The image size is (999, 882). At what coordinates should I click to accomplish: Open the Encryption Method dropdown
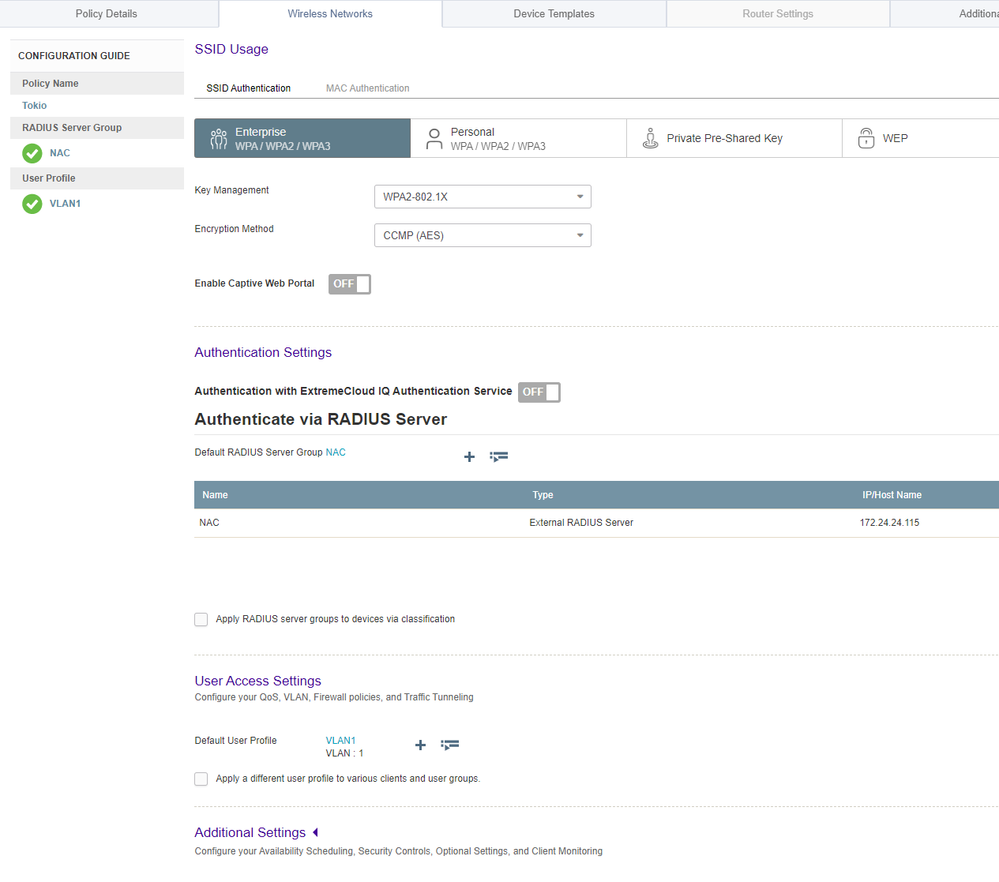click(482, 236)
